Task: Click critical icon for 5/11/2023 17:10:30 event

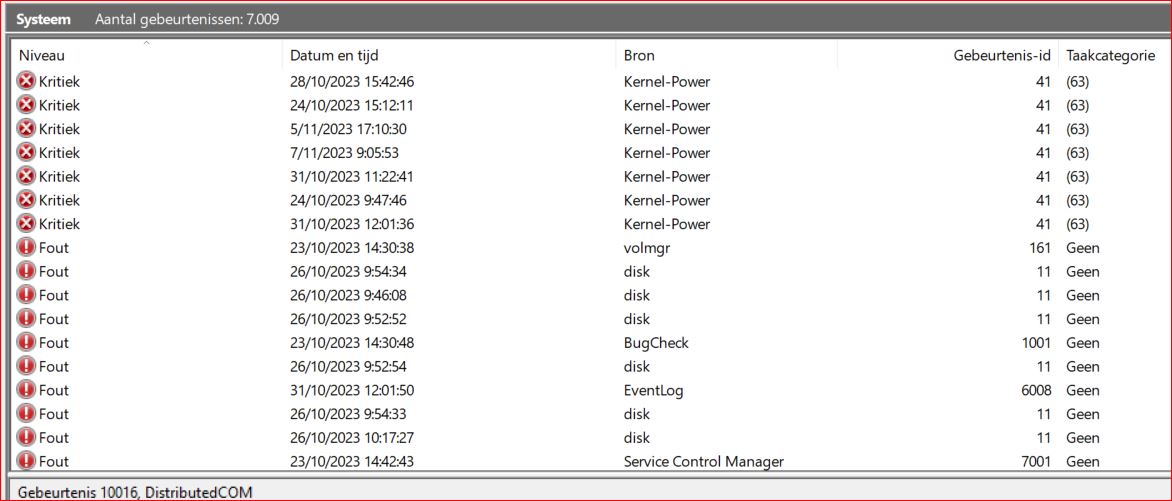Action: tap(25, 129)
